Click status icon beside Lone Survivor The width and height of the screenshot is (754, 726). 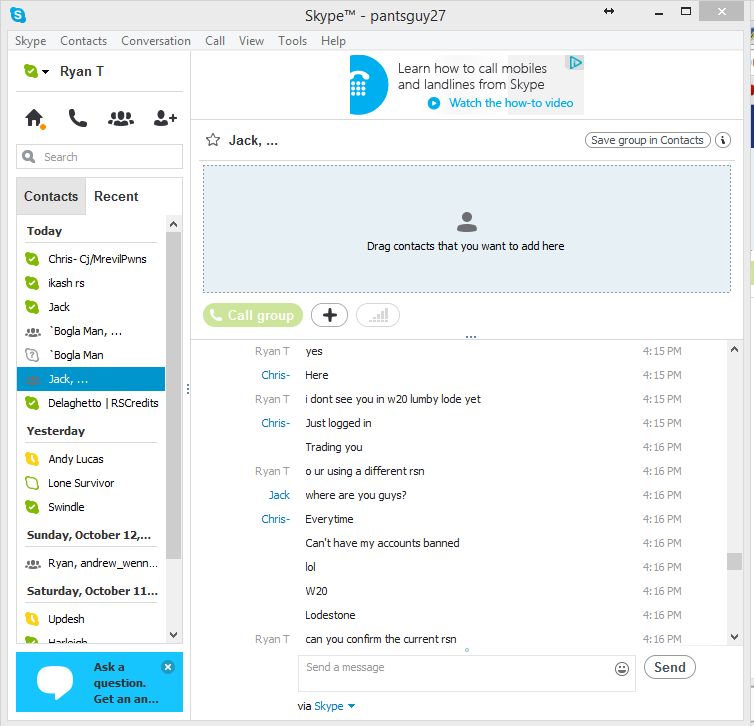(x=32, y=483)
